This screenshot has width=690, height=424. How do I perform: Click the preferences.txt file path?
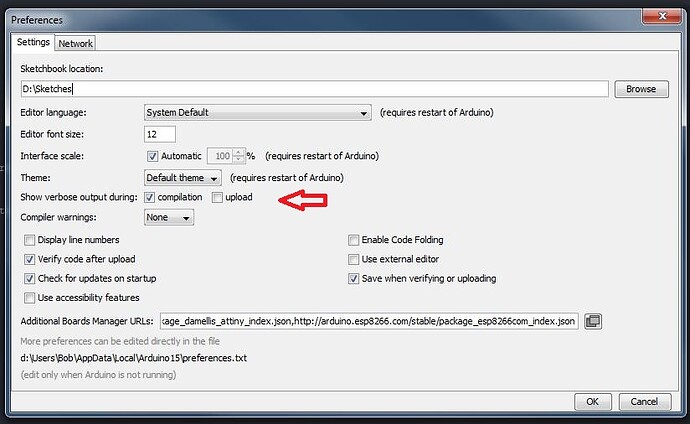pyautogui.click(x=133, y=358)
